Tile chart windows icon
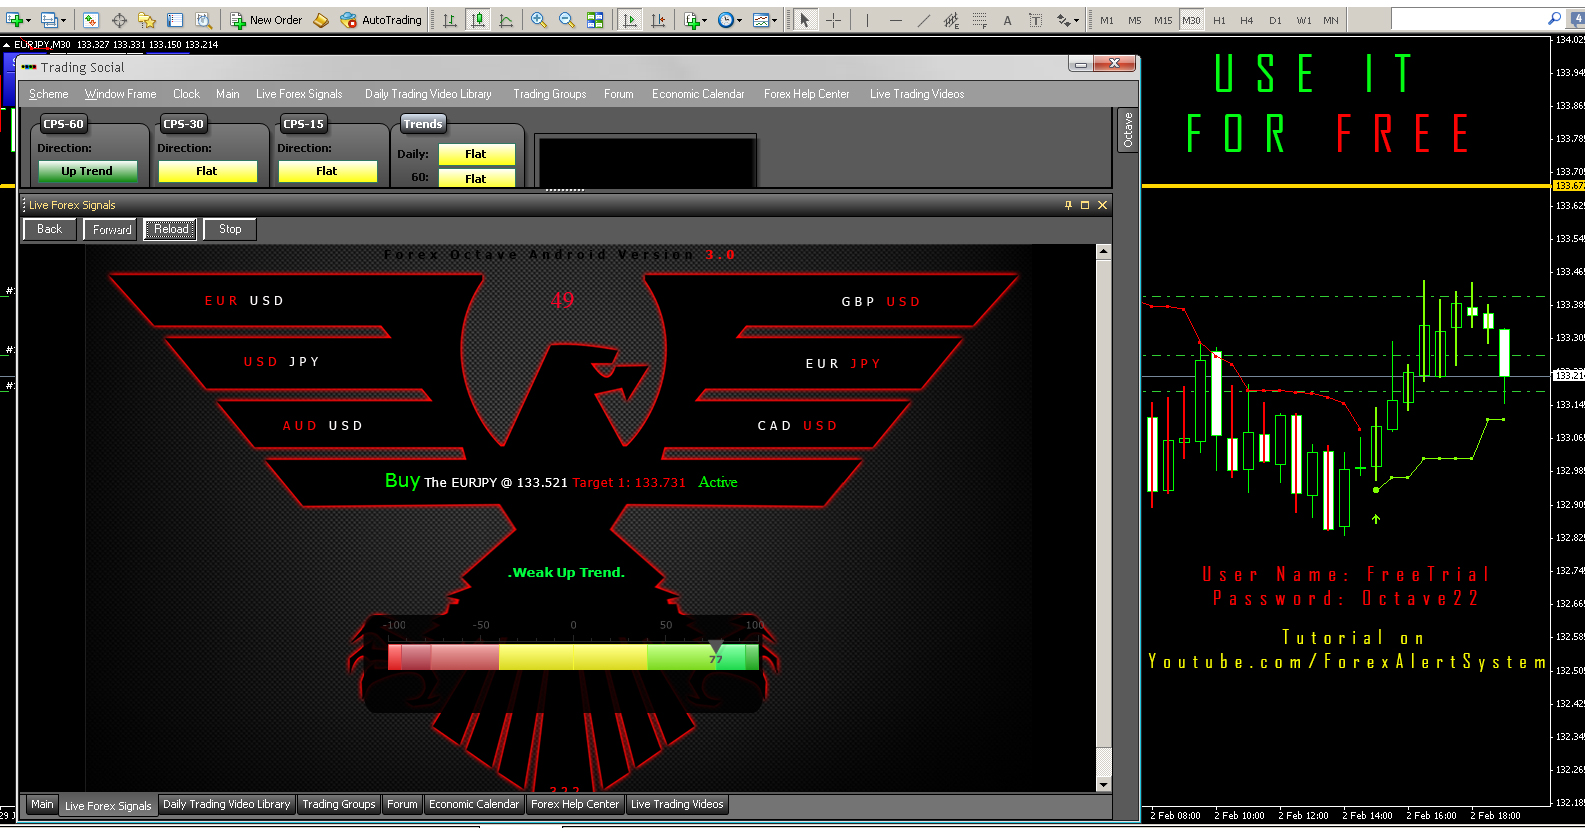 tap(595, 20)
